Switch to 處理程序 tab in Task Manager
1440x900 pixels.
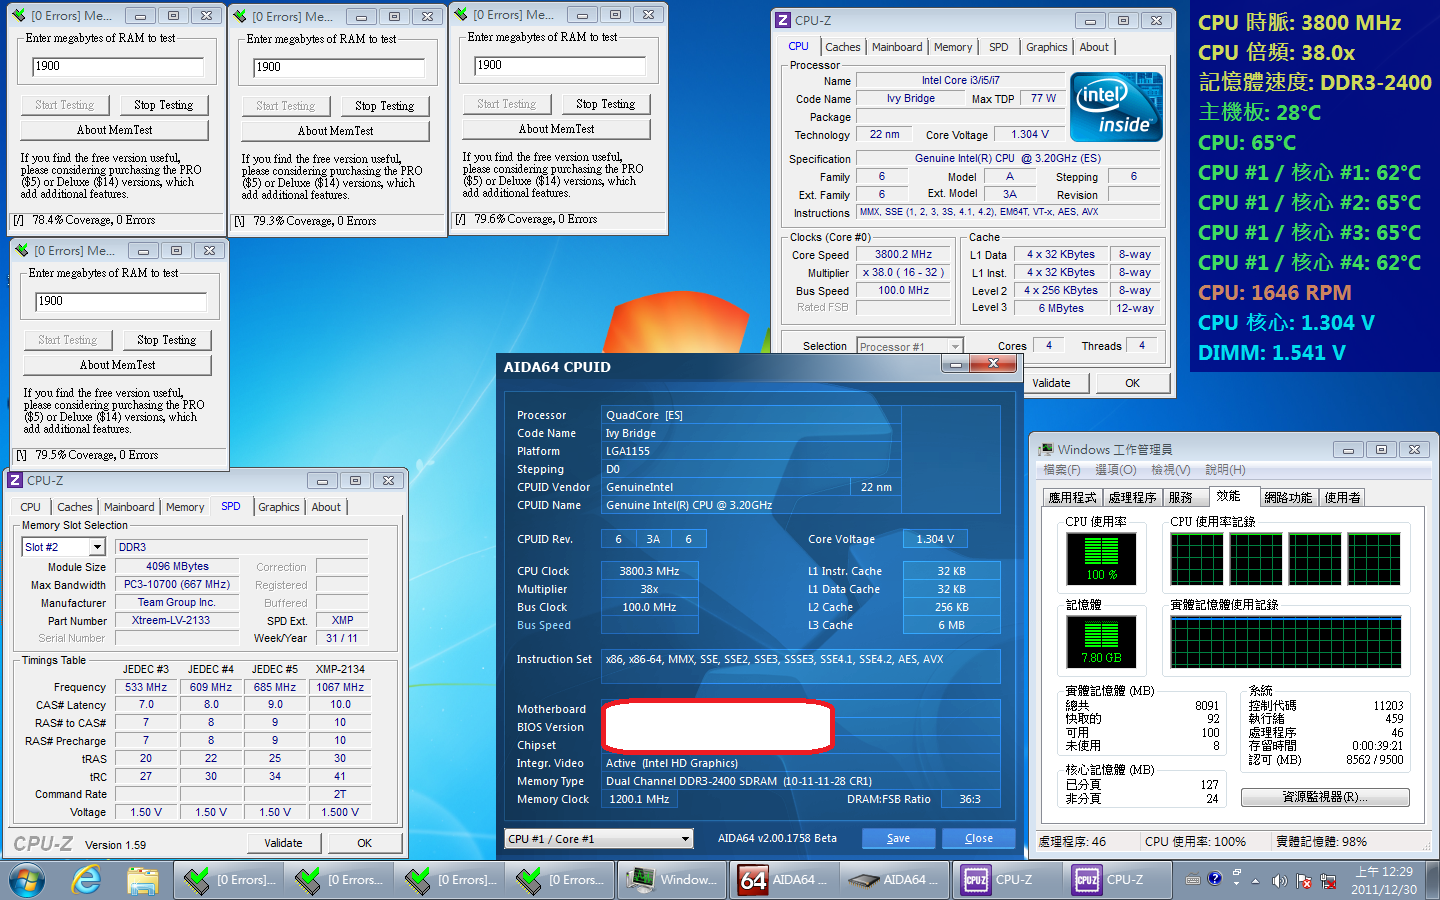point(1132,497)
